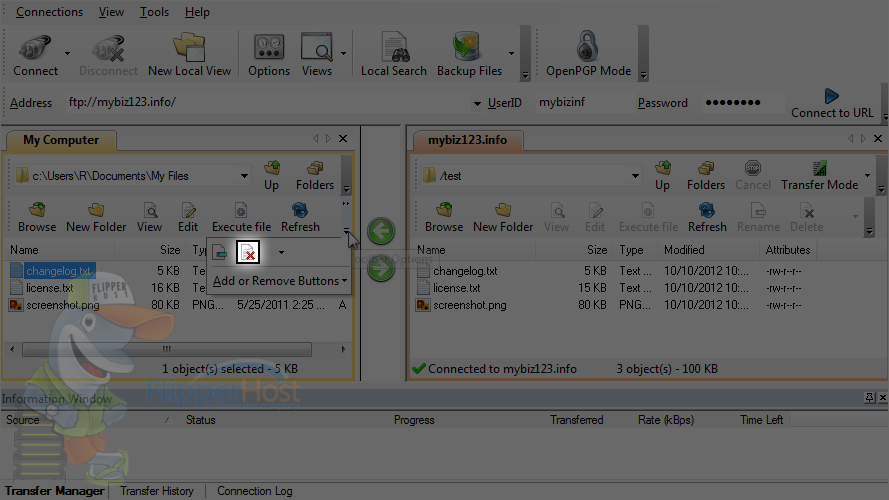Click the Connect toolbar icon
Screen dimensions: 889x500
(x=35, y=49)
